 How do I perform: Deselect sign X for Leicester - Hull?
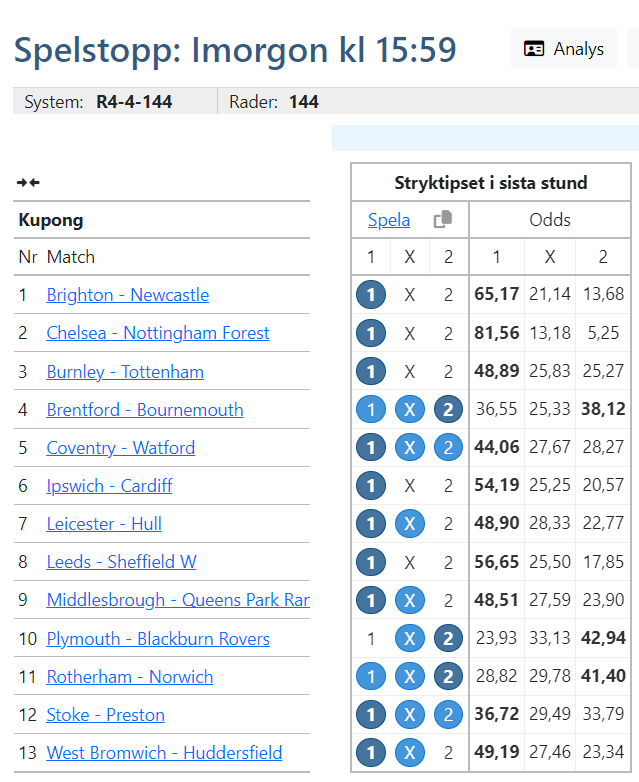tap(410, 524)
